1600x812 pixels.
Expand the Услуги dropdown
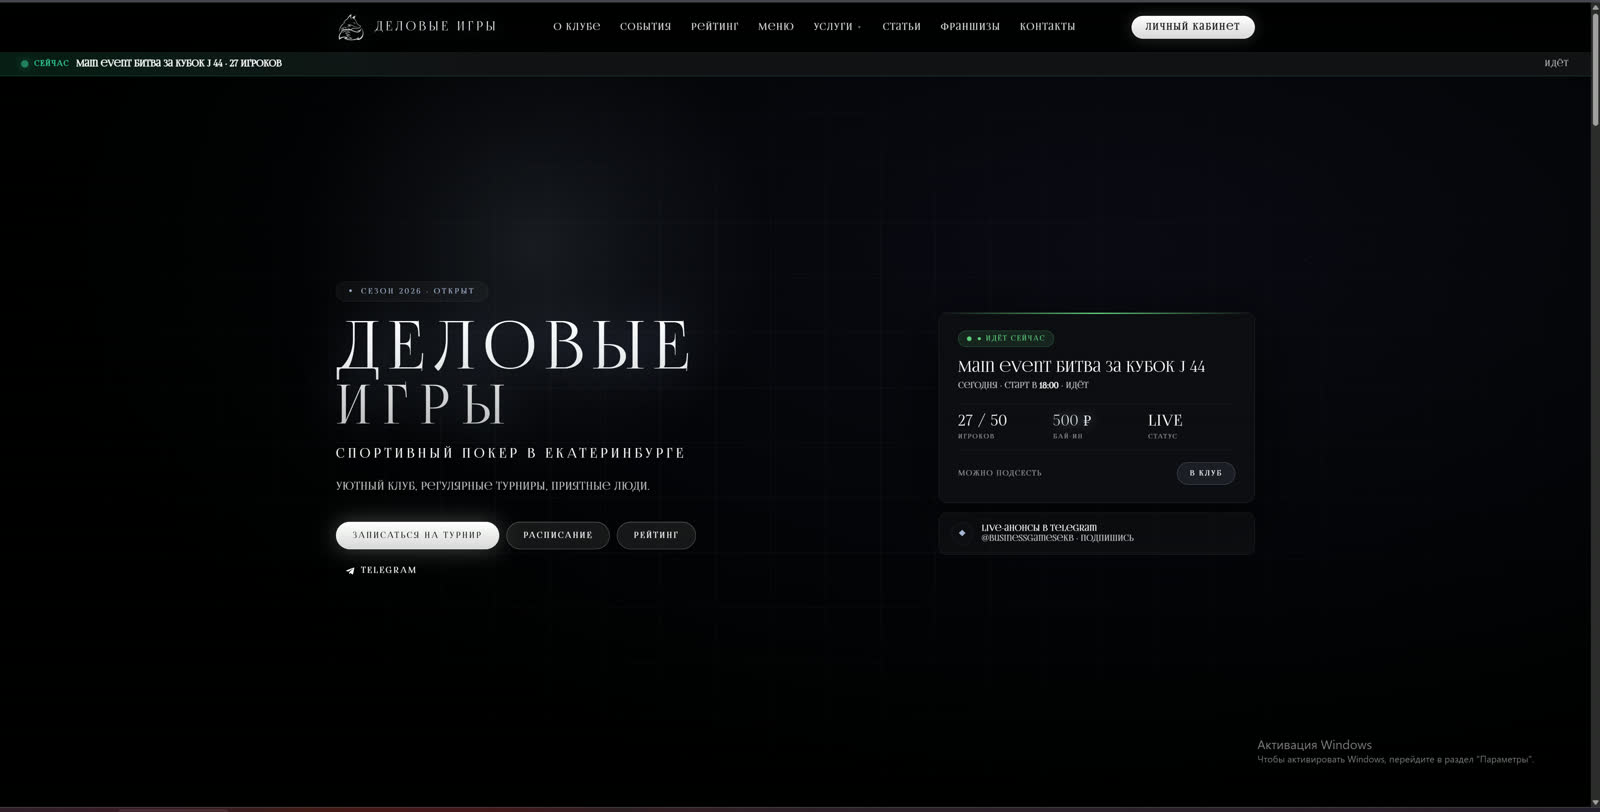(837, 27)
